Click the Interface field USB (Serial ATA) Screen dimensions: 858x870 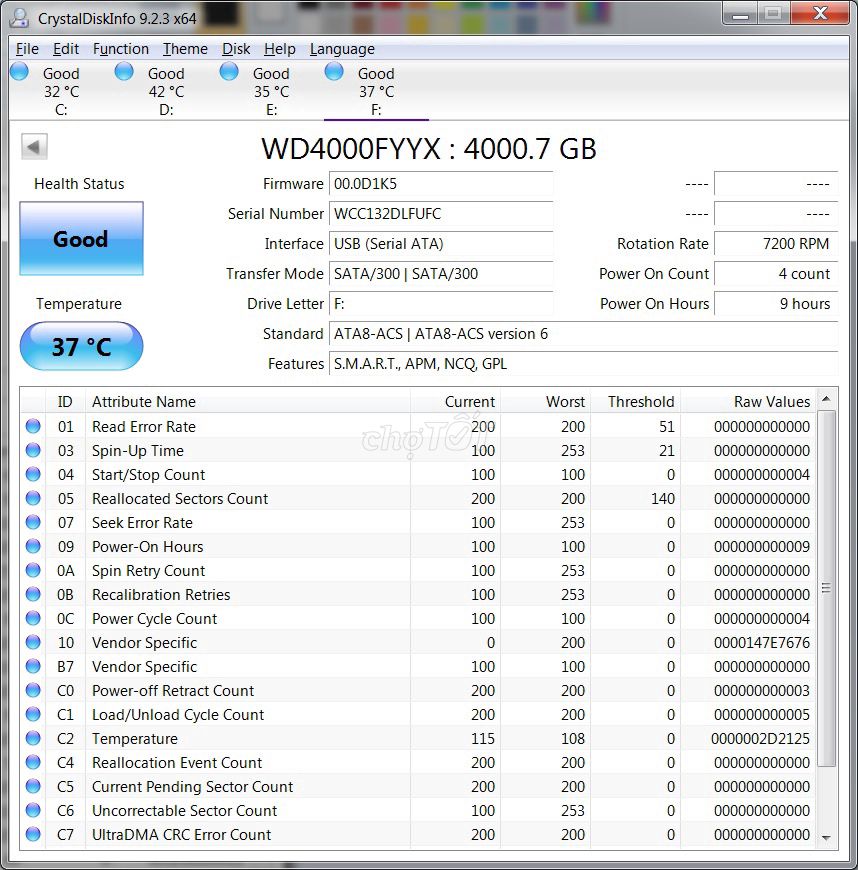point(441,244)
